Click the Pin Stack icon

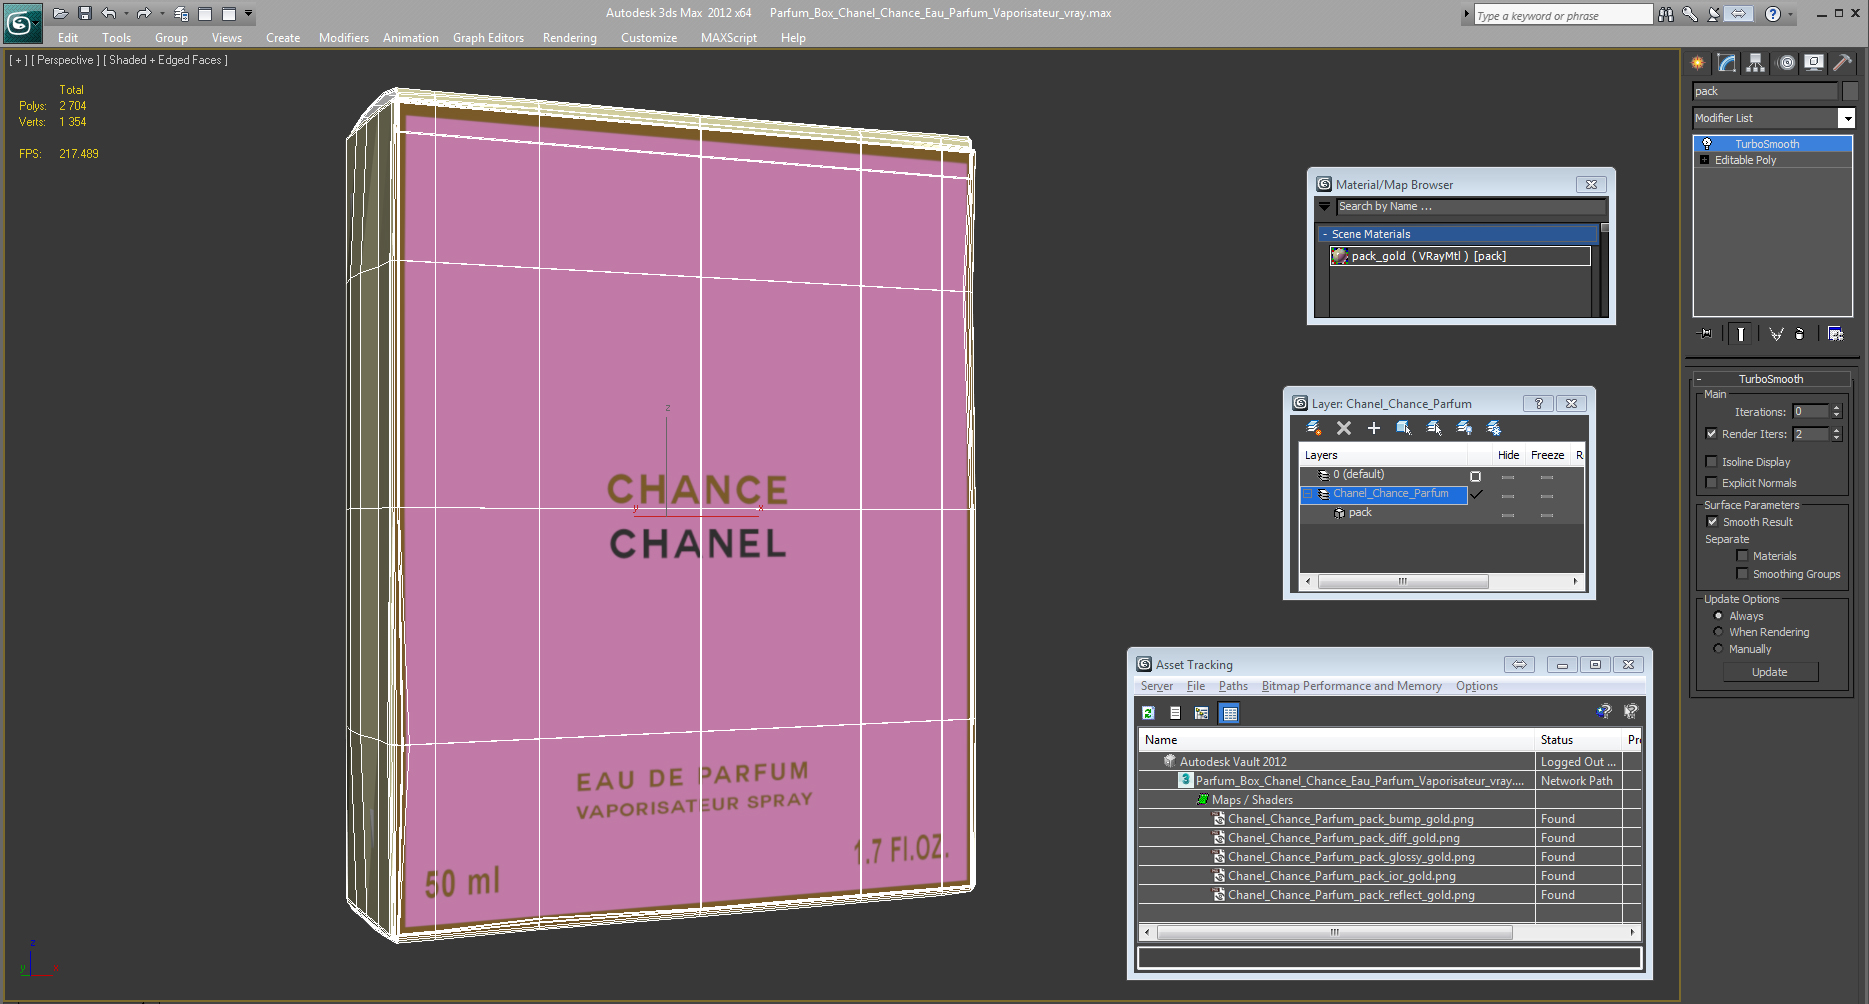pos(1706,334)
